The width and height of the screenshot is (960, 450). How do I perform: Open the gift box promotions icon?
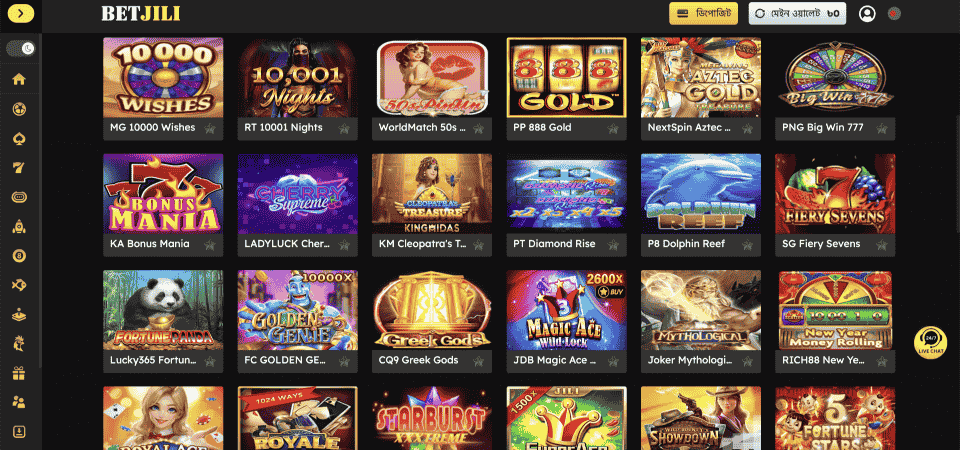click(19, 373)
